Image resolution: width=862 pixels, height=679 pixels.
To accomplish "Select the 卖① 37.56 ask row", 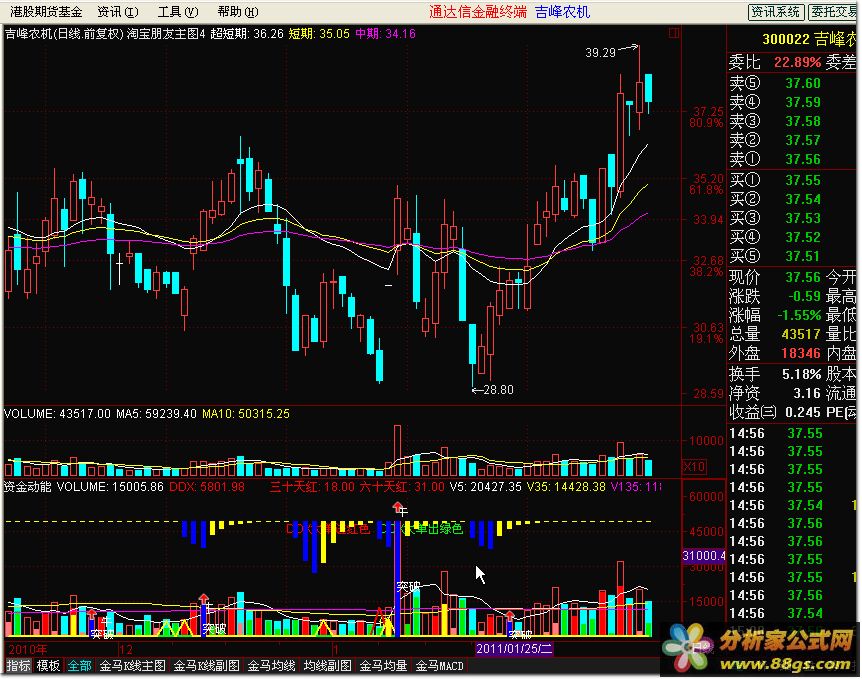I will (792, 159).
